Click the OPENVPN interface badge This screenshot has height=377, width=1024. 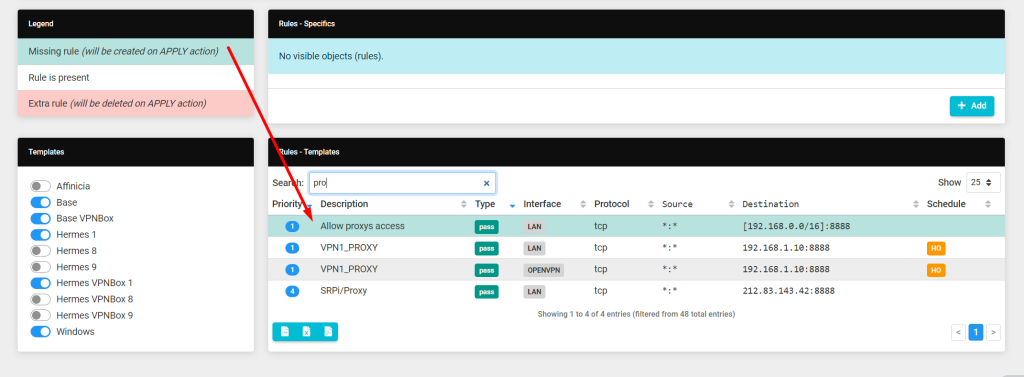coord(543,270)
